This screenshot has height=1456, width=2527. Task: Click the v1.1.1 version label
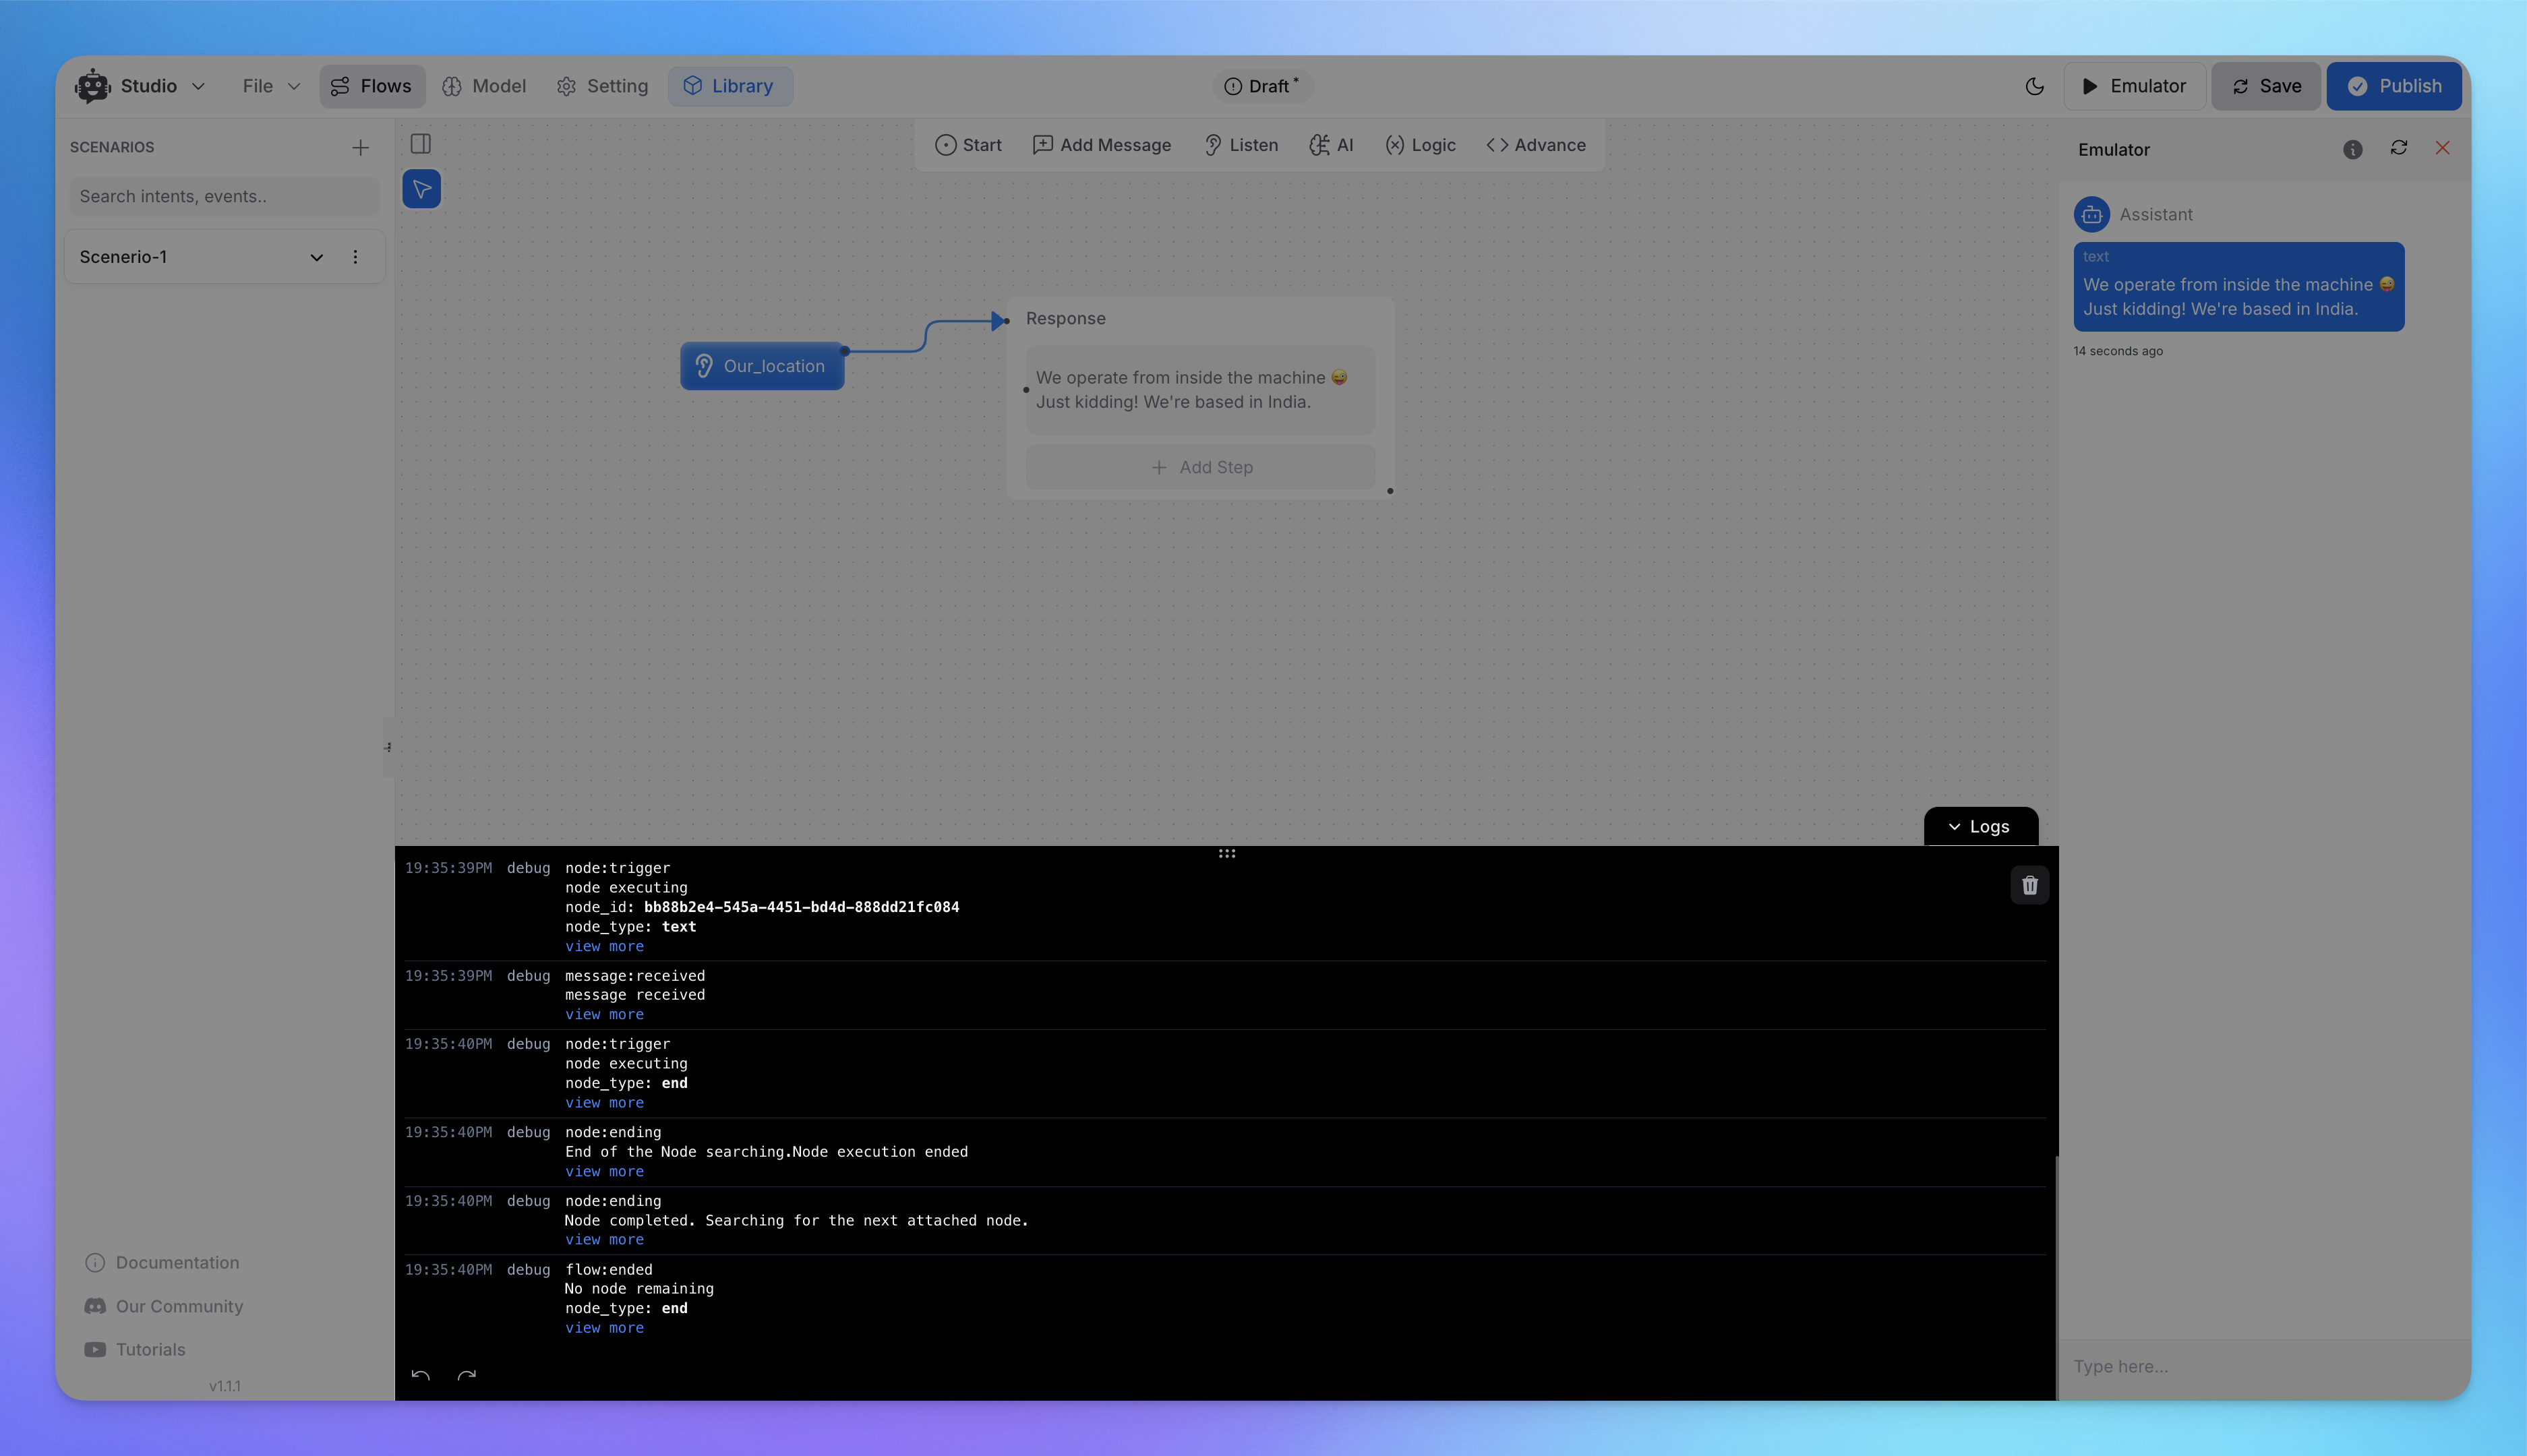pyautogui.click(x=225, y=1386)
